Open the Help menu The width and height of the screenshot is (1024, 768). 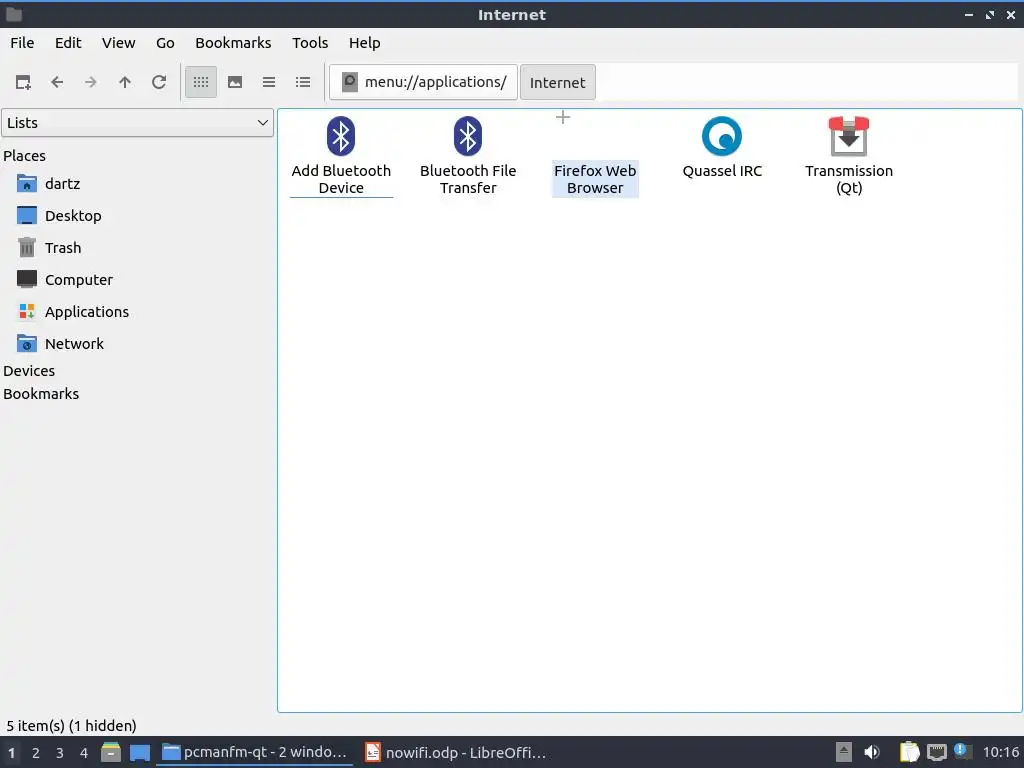[x=364, y=43]
